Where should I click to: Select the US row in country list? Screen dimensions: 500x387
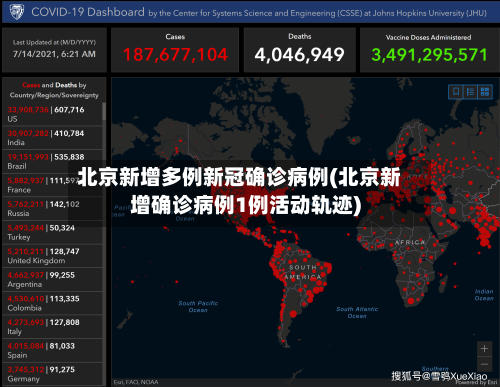click(x=53, y=114)
